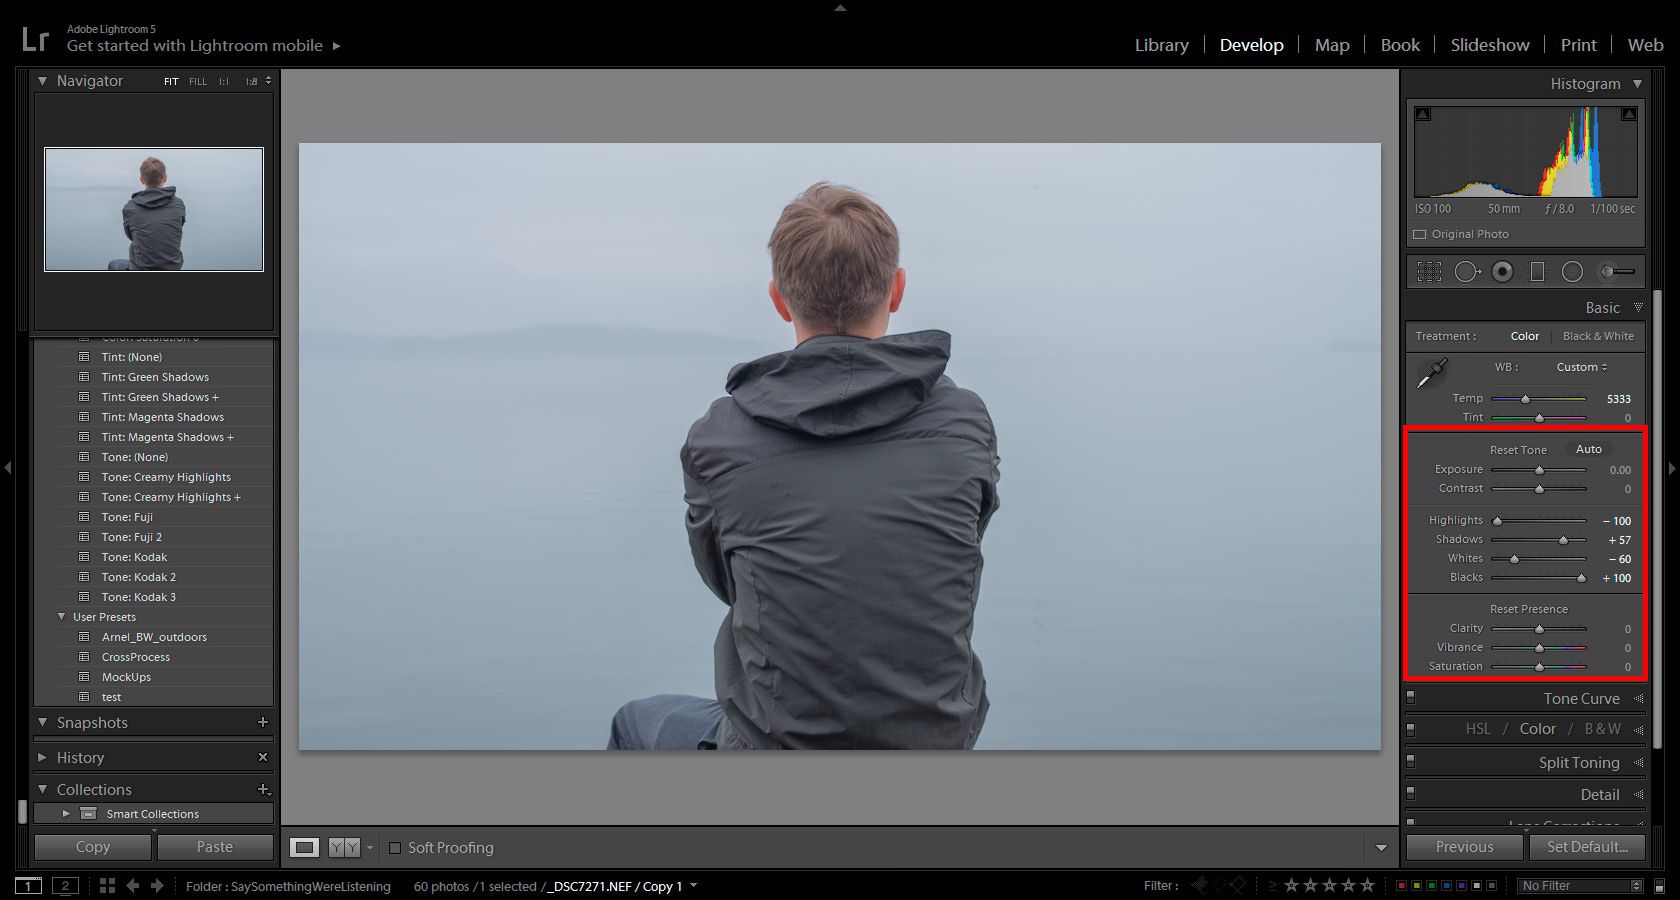Select the Radial Filter tool

1573,271
